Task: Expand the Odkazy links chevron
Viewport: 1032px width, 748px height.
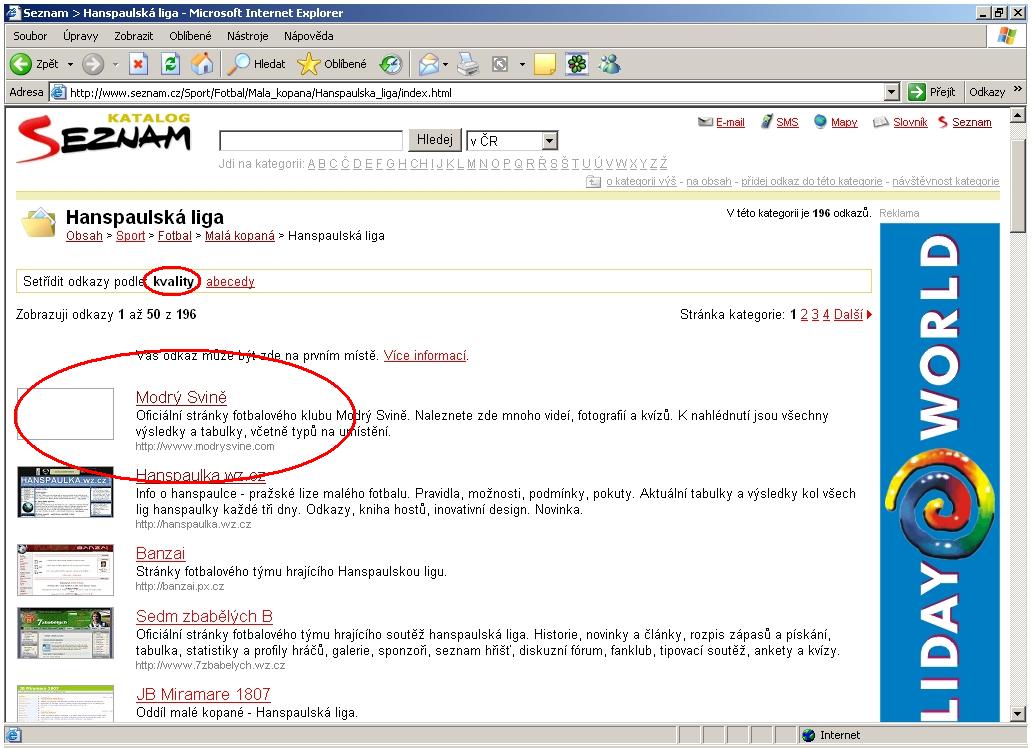Action: (1018, 90)
